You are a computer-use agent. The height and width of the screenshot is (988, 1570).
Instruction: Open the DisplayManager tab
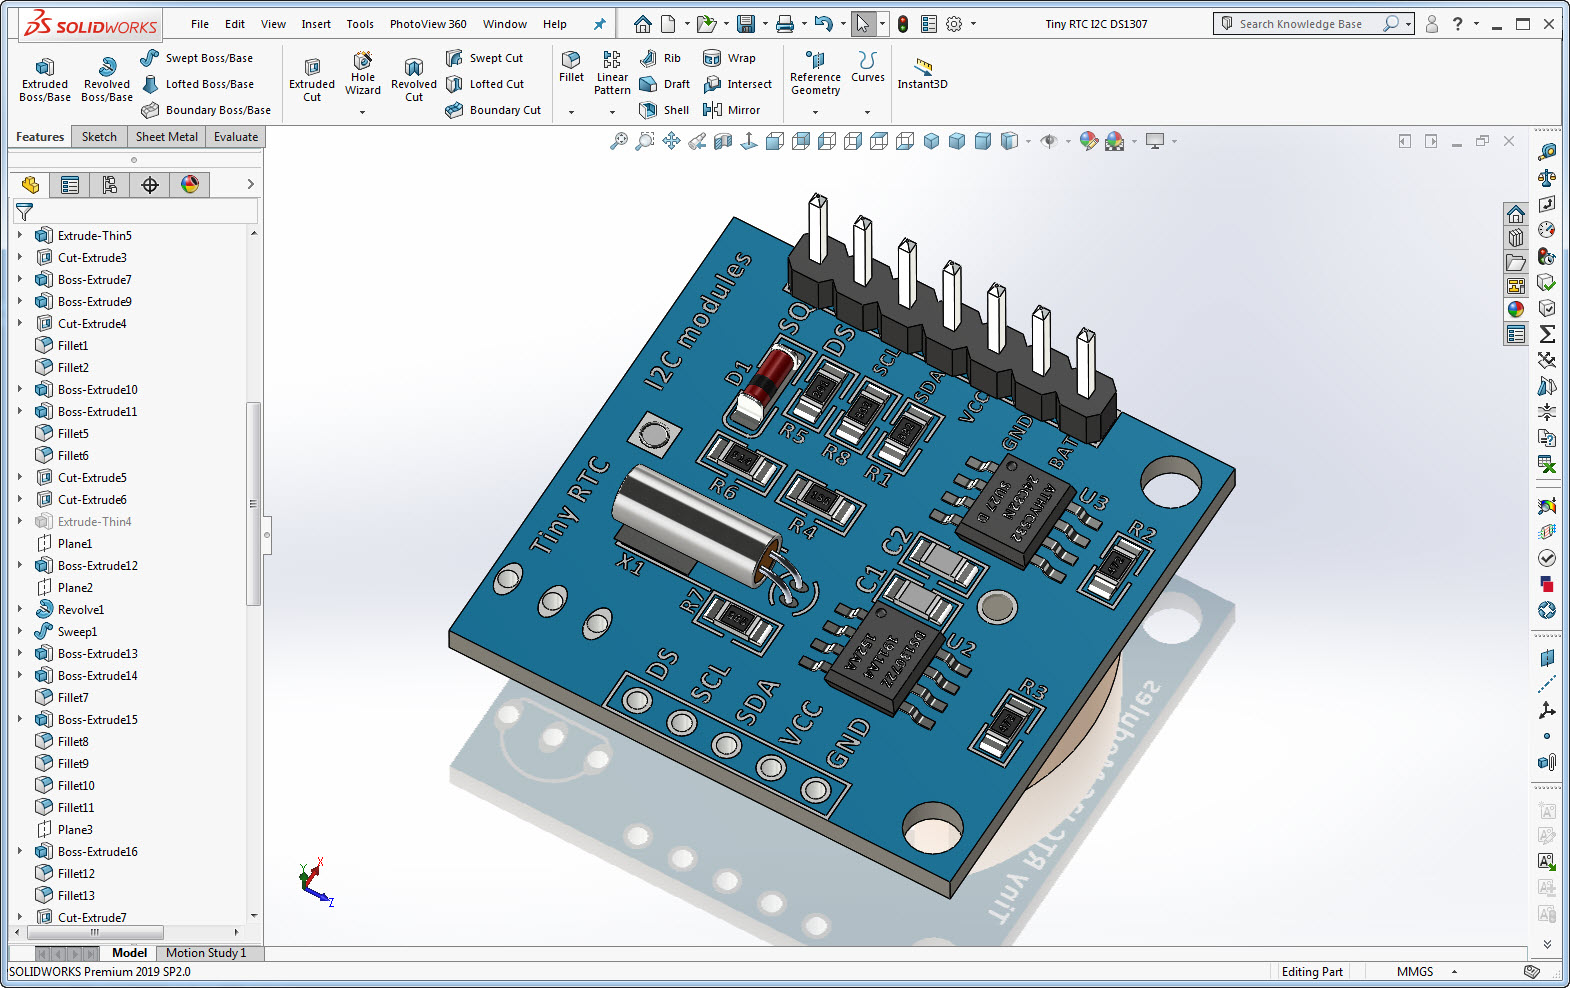click(x=189, y=184)
